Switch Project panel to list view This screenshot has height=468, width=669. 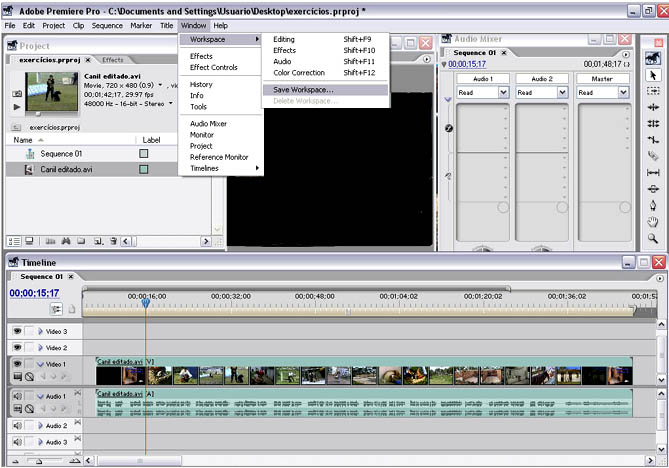(x=14, y=241)
